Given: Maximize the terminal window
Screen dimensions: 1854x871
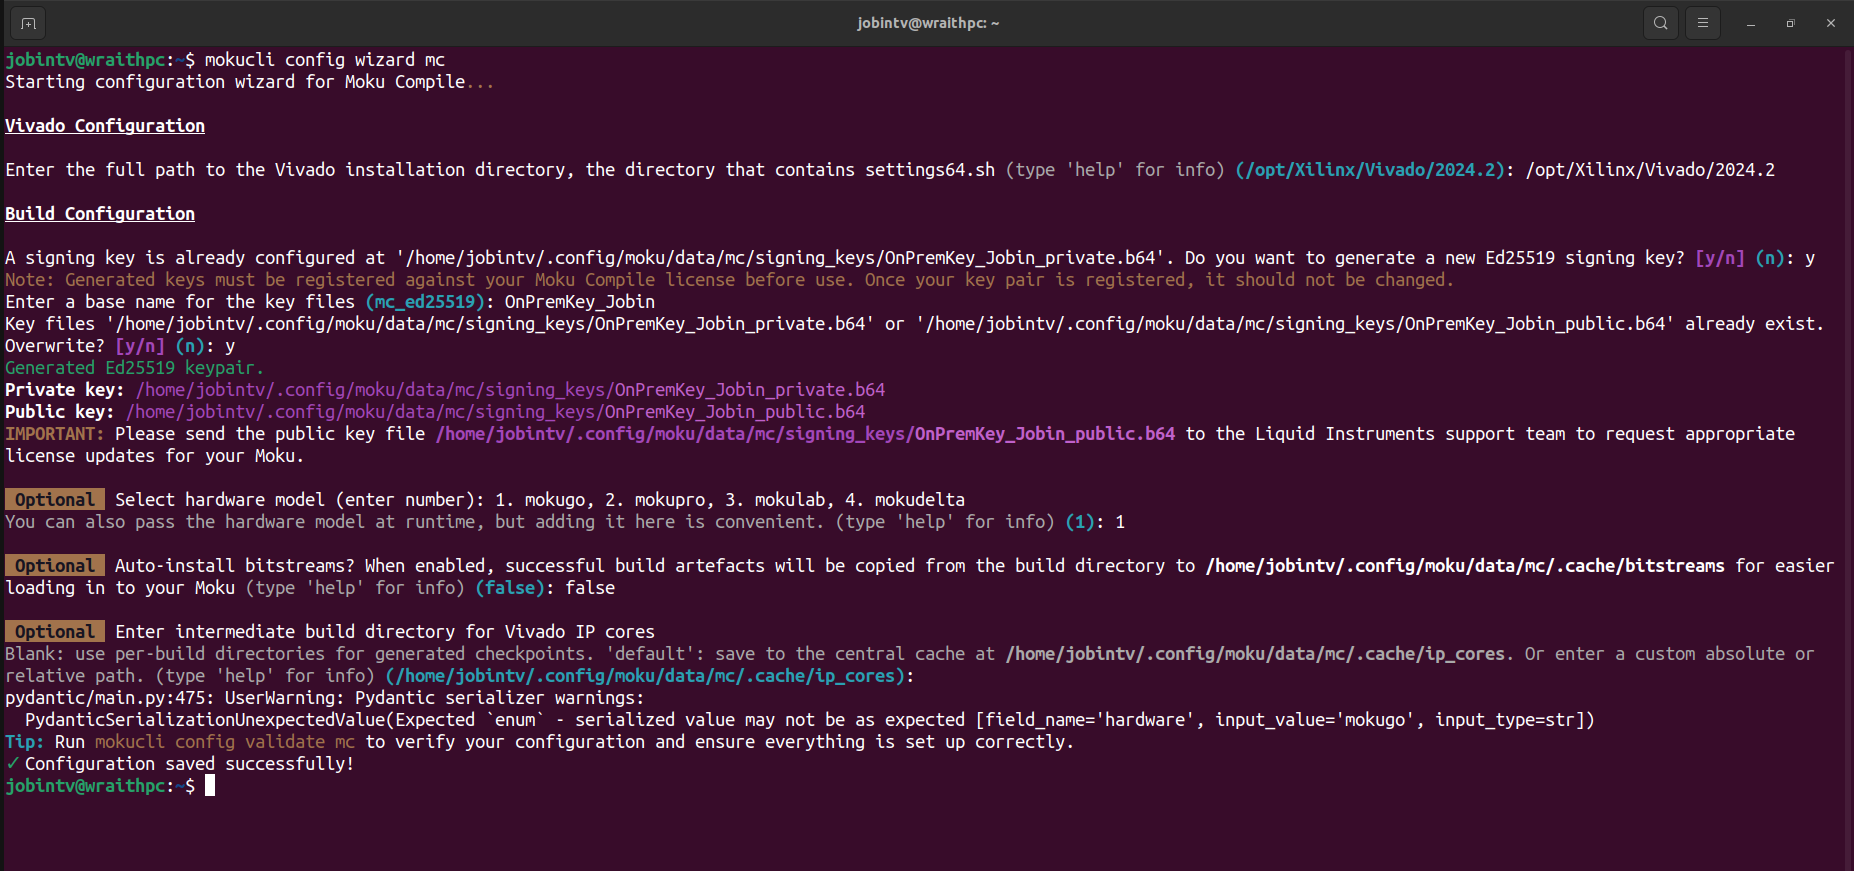Looking at the screenshot, I should (x=1791, y=23).
